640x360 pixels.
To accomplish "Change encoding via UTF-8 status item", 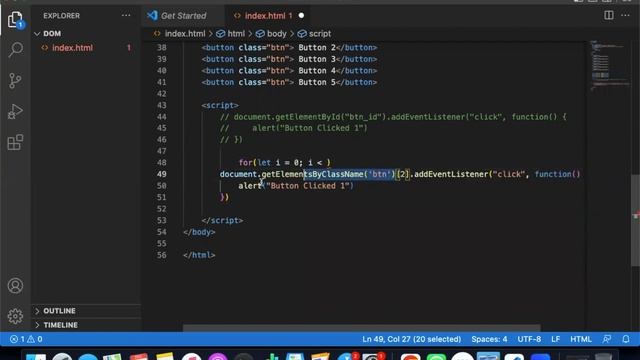I will [x=529, y=339].
